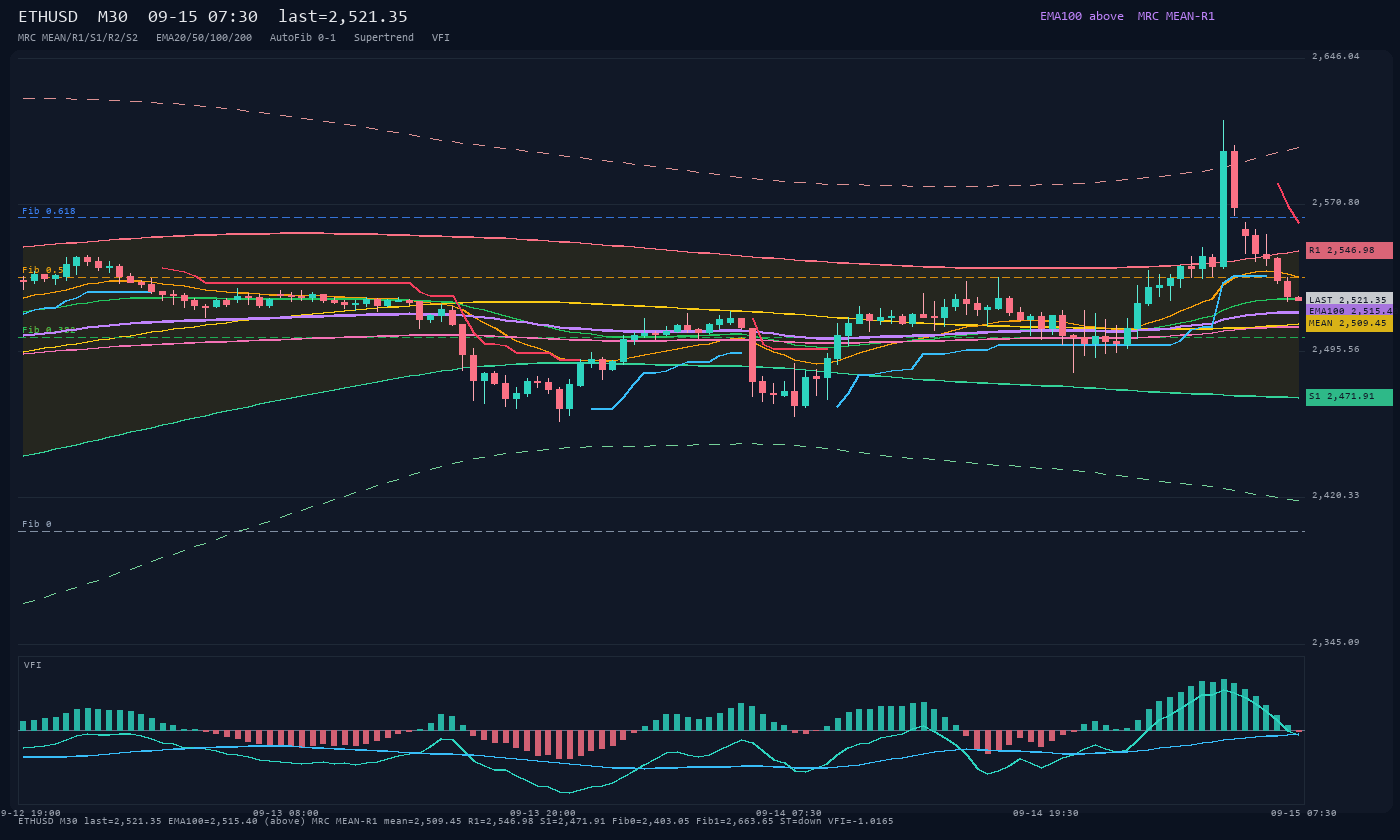Select the 09-14 07:30 time axis label
The width and height of the screenshot is (1400, 840).
pos(789,813)
